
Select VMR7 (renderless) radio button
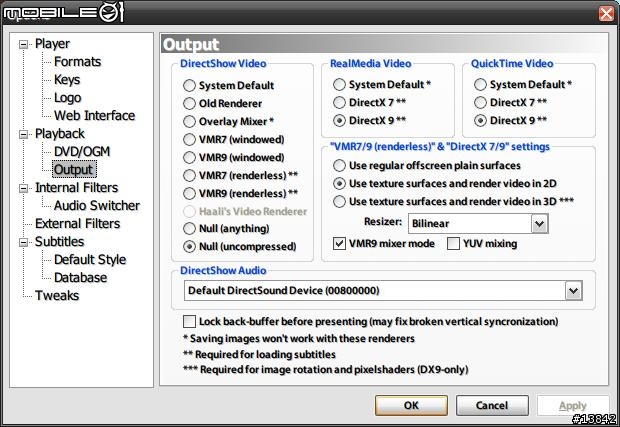point(189,175)
